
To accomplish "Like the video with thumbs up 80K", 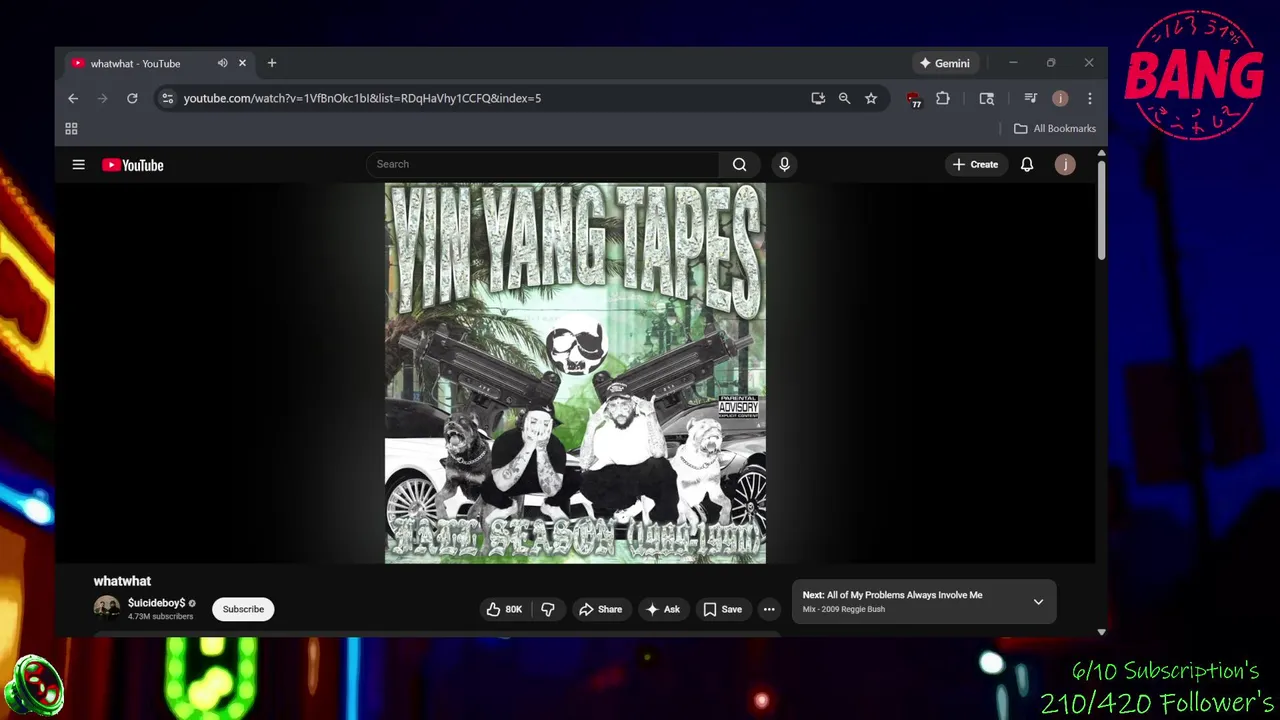I will (x=504, y=609).
